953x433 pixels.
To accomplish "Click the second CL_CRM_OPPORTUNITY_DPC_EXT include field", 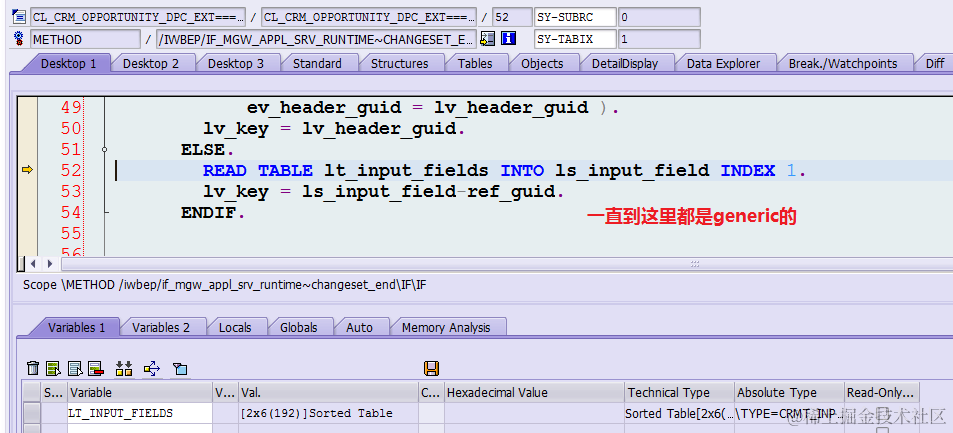I will click(369, 17).
